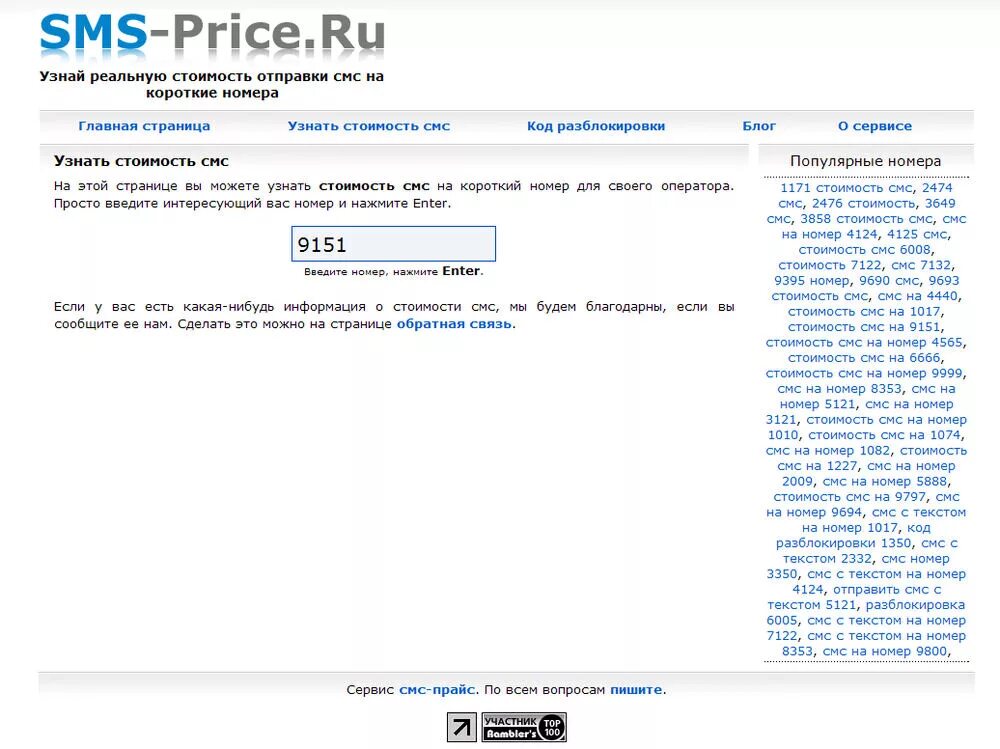Open the 4125 смс link
This screenshot has width=1000, height=749.
[x=917, y=234]
